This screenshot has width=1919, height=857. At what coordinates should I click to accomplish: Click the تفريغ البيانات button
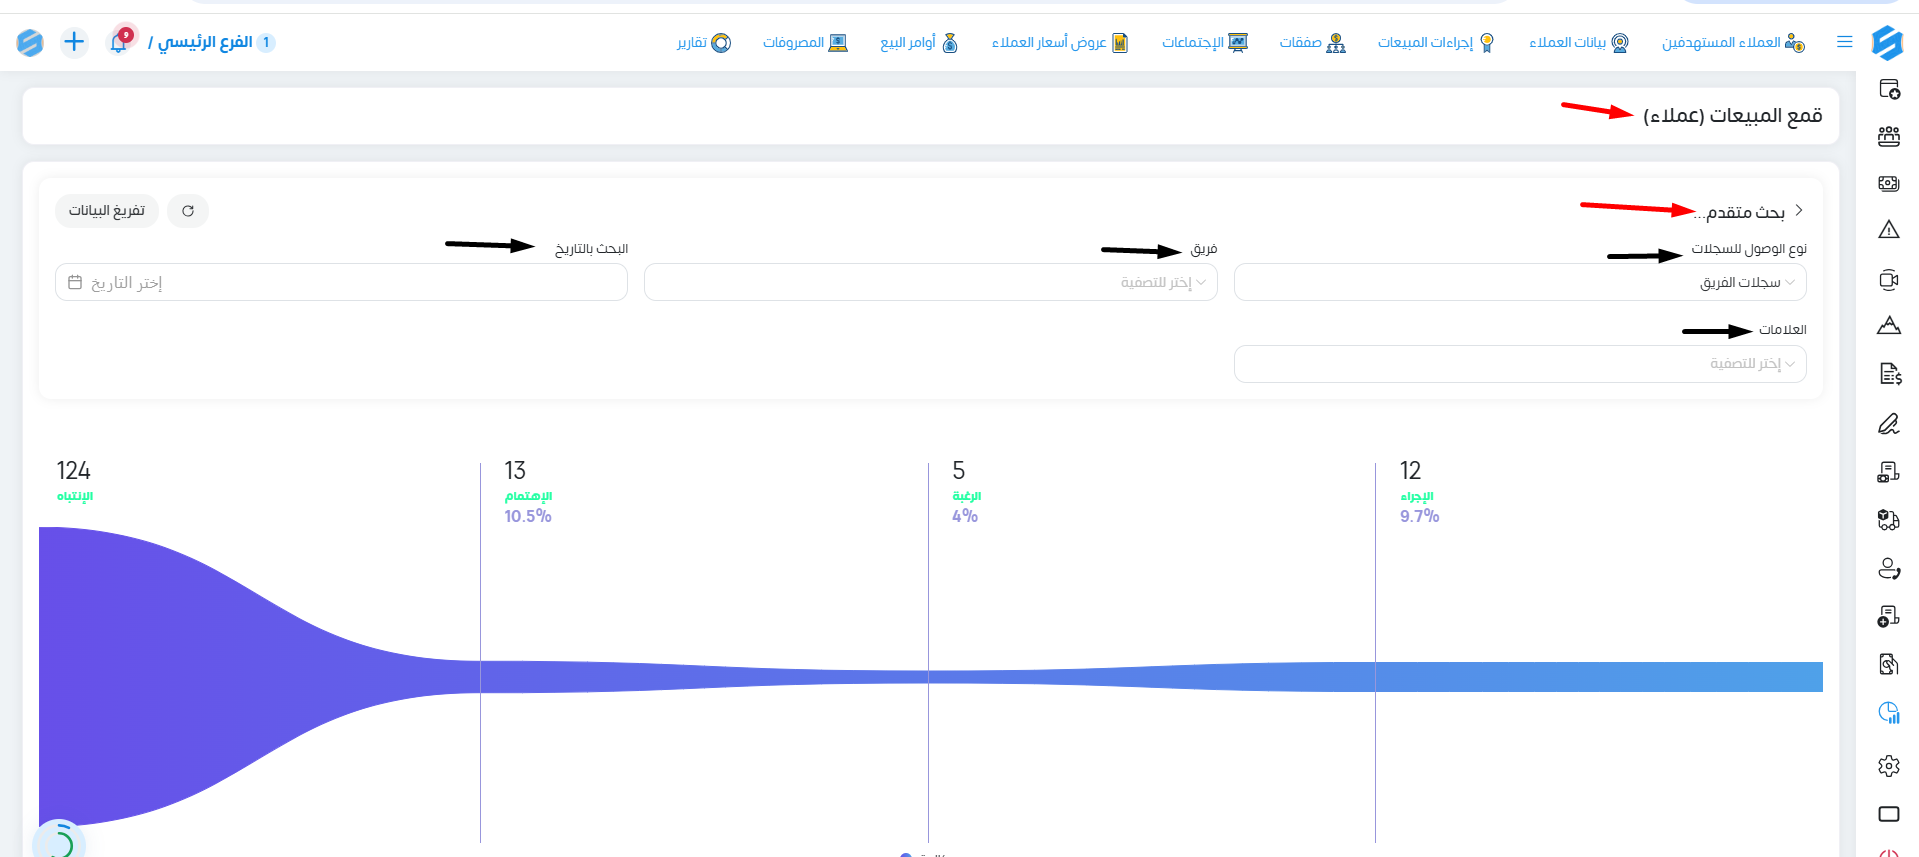(107, 211)
